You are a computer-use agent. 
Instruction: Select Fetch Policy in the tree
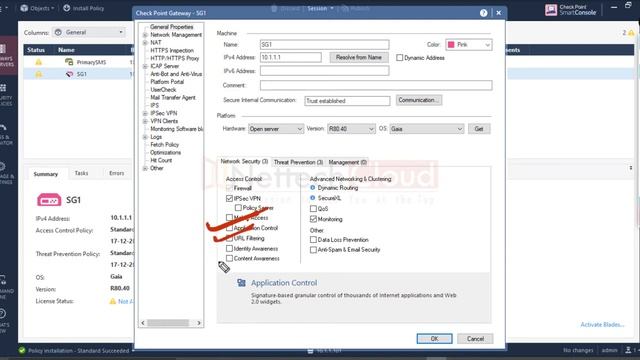pyautogui.click(x=164, y=145)
